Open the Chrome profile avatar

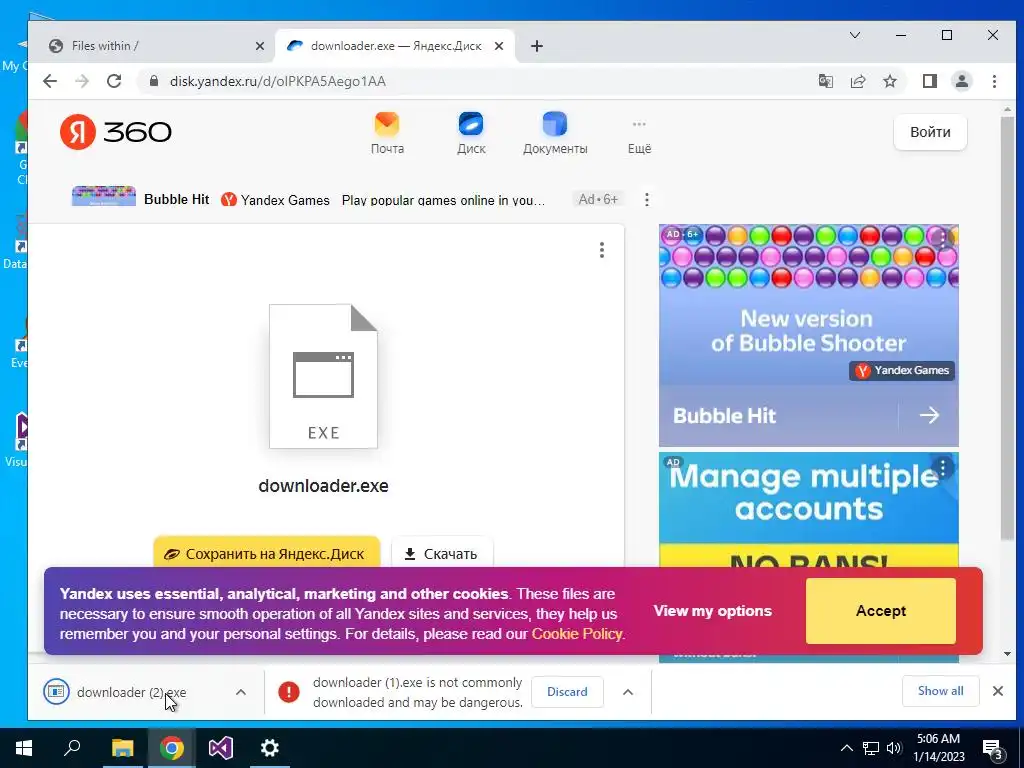[961, 81]
